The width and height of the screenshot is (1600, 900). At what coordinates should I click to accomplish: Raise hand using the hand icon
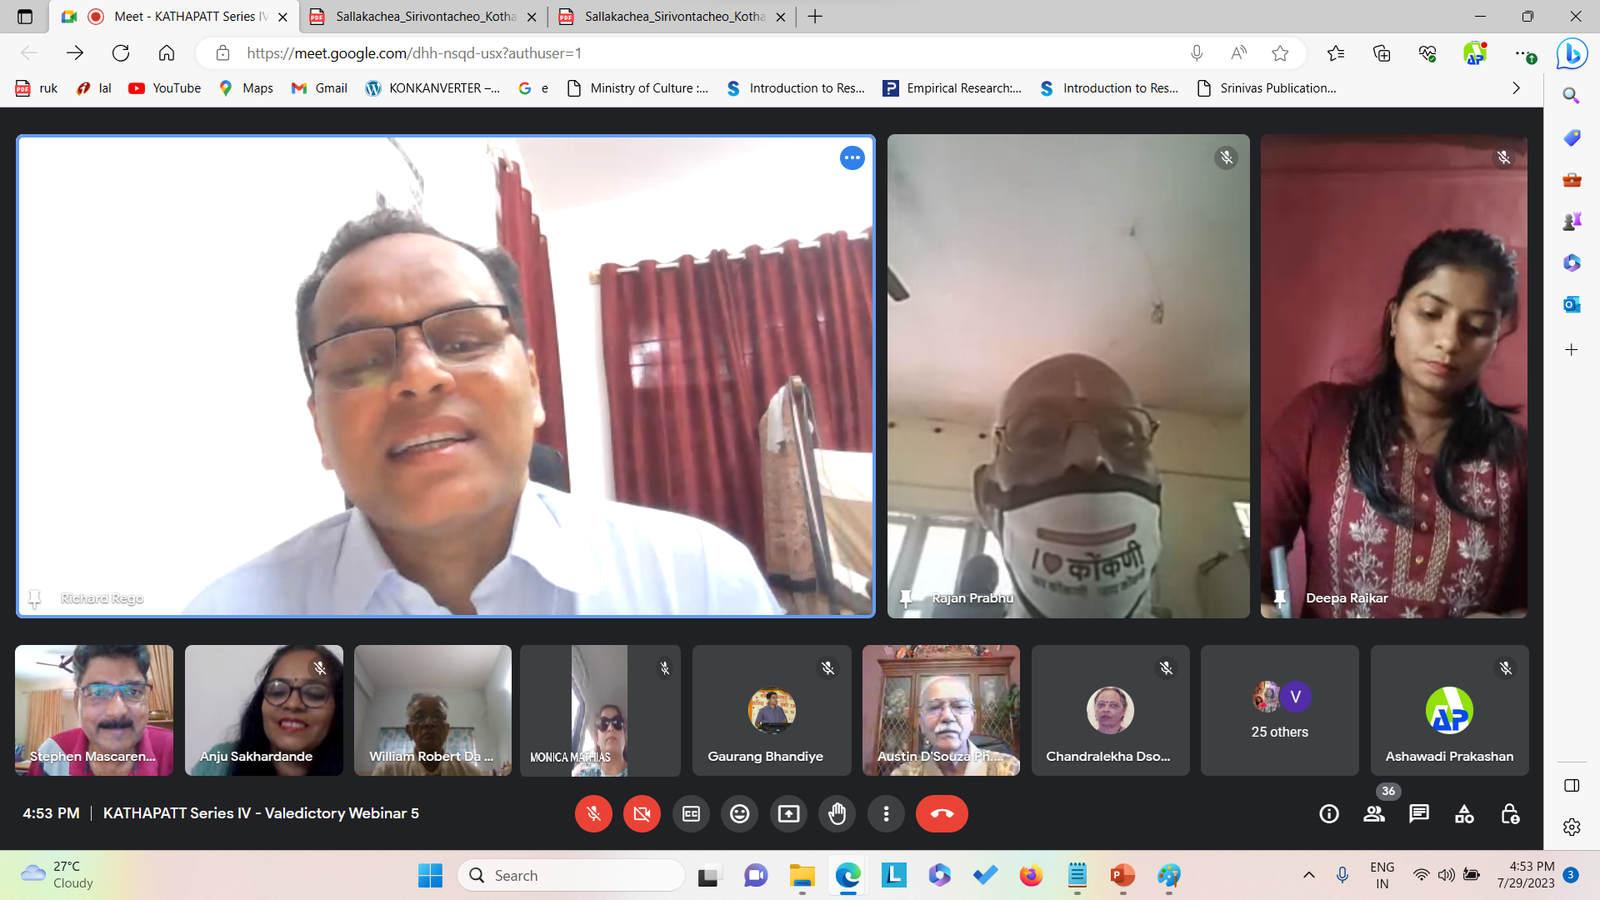(837, 814)
